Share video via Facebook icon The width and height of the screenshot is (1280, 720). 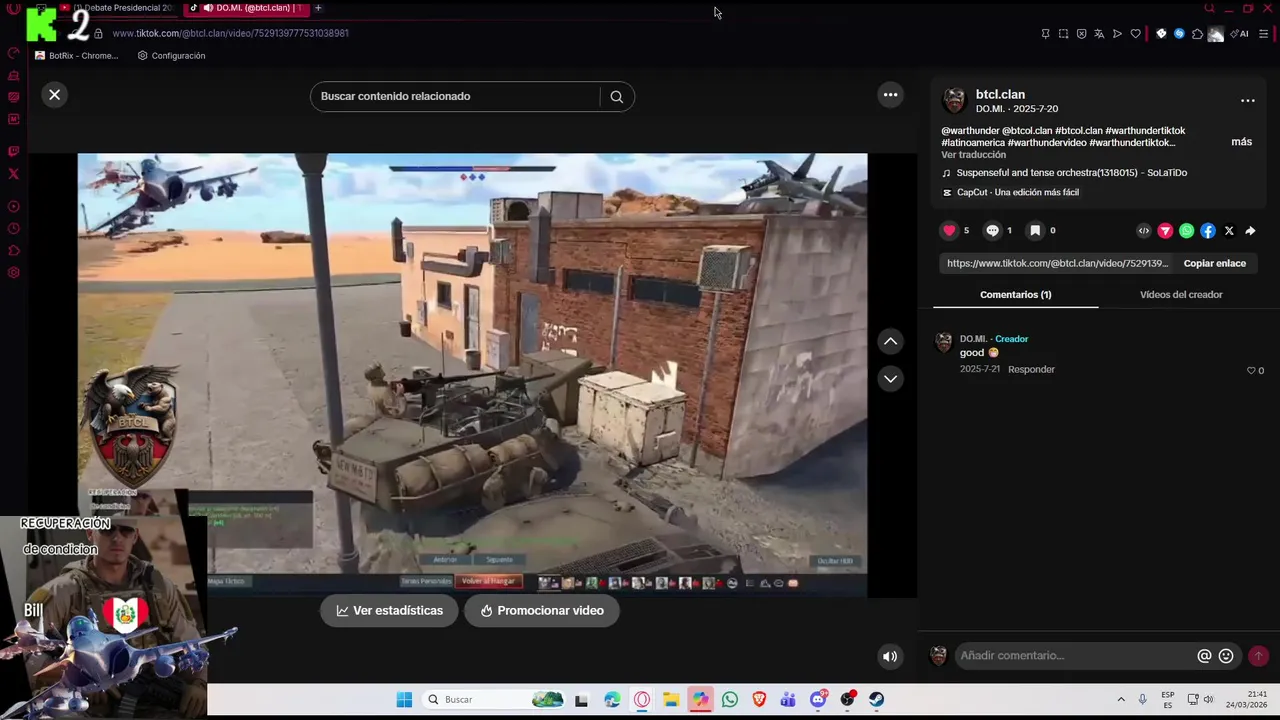coord(1208,231)
